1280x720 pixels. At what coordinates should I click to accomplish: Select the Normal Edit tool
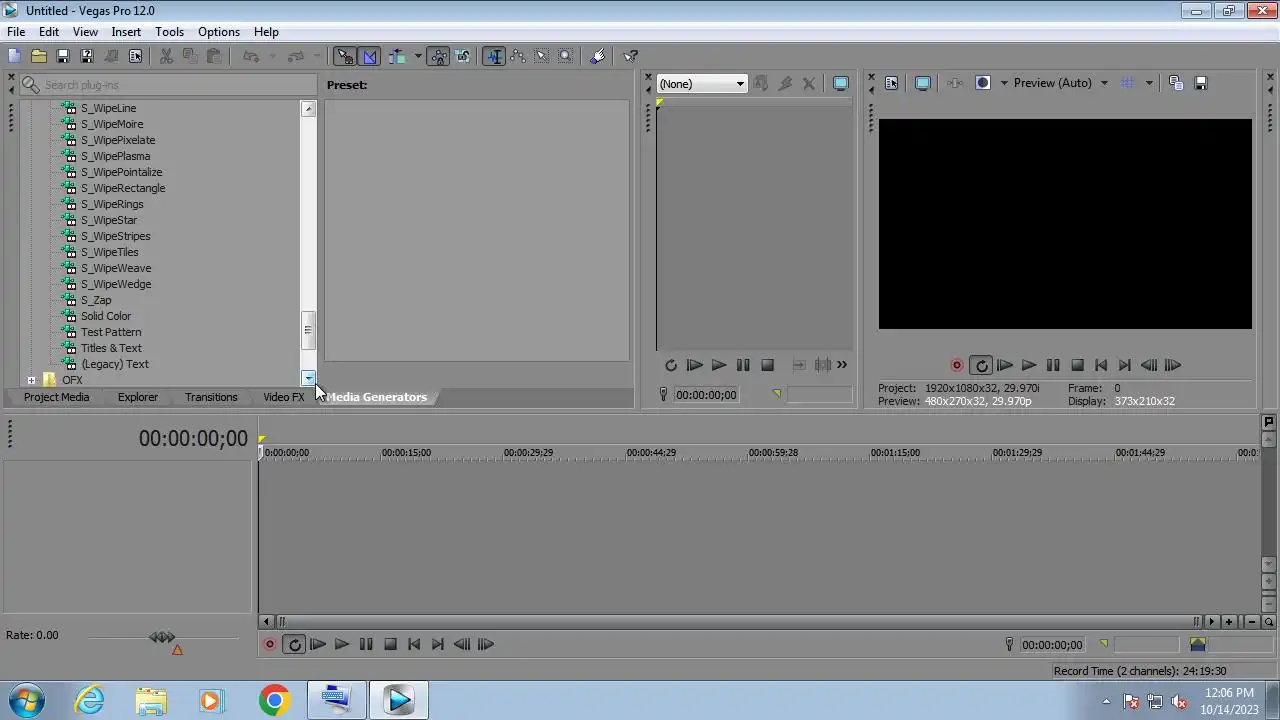pyautogui.click(x=494, y=56)
